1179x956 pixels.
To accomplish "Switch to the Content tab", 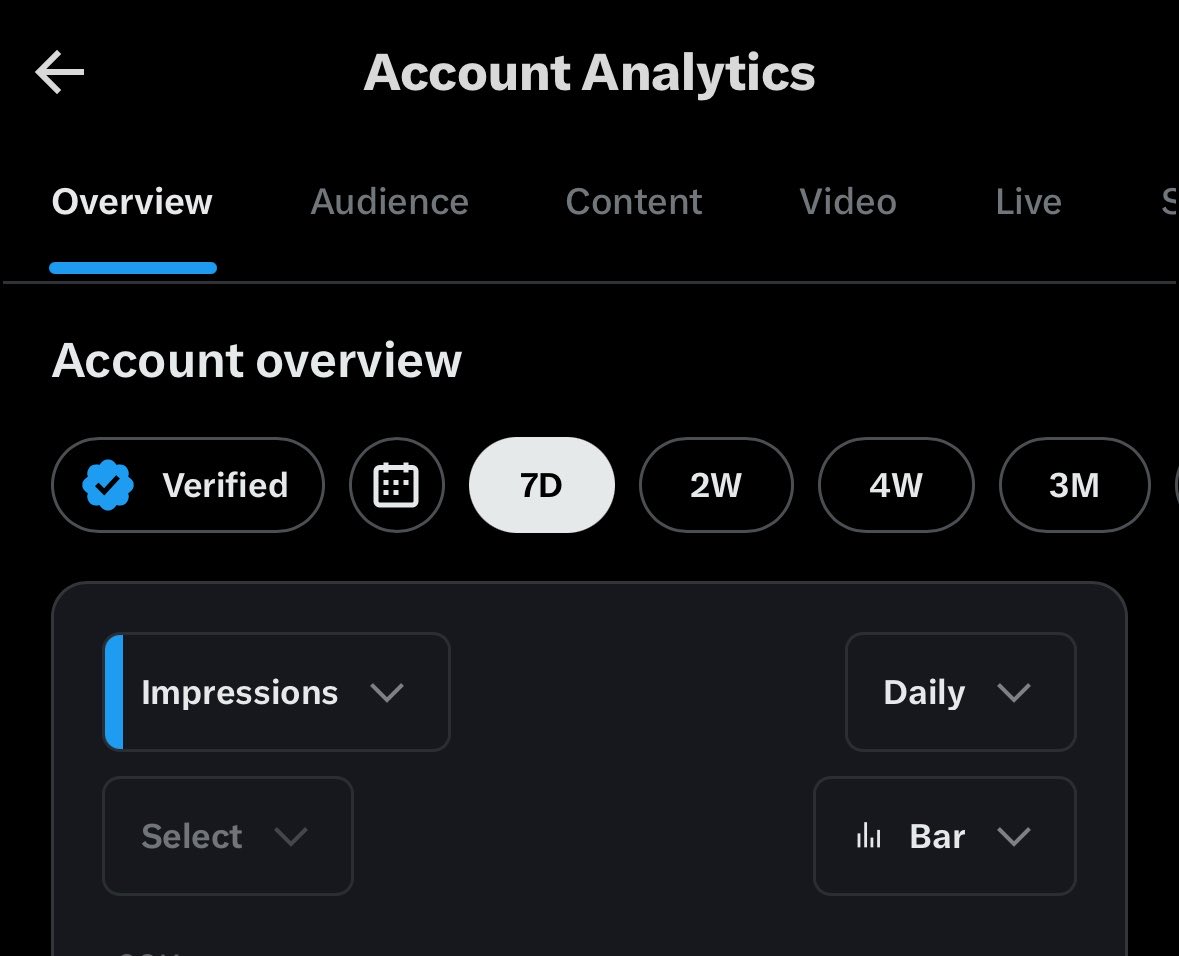I will point(634,202).
